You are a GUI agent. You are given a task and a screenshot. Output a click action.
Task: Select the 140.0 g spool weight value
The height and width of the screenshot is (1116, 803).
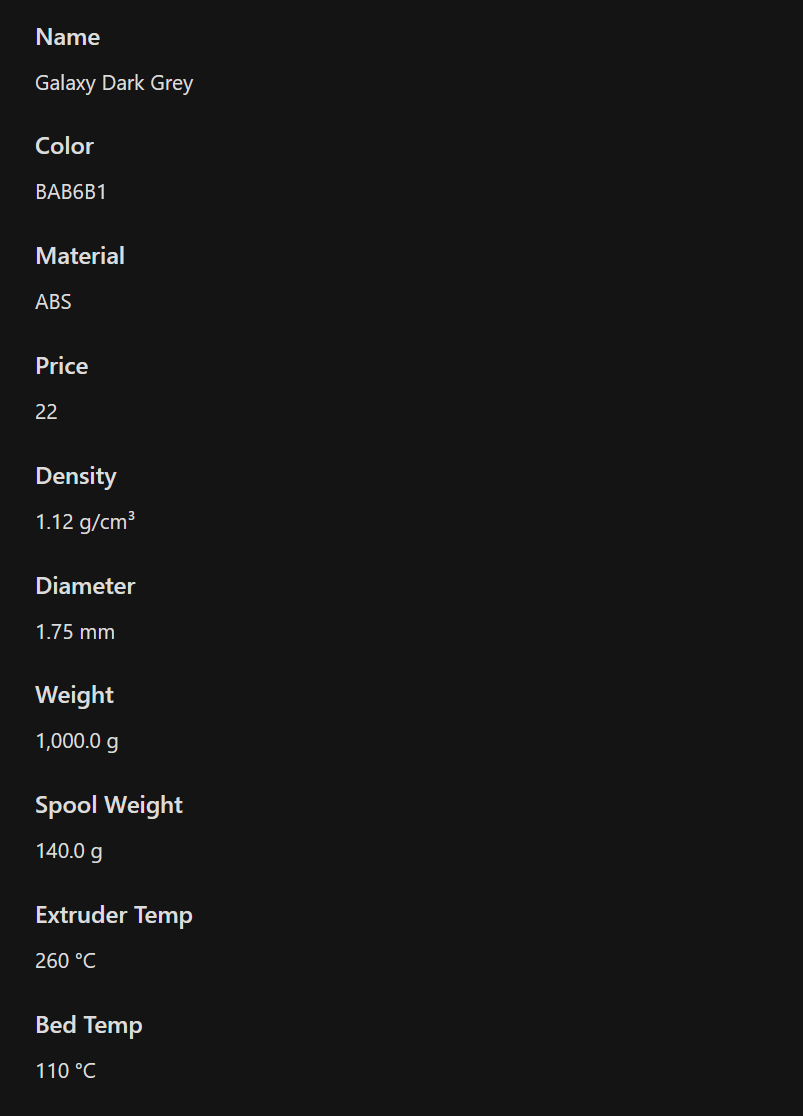69,851
